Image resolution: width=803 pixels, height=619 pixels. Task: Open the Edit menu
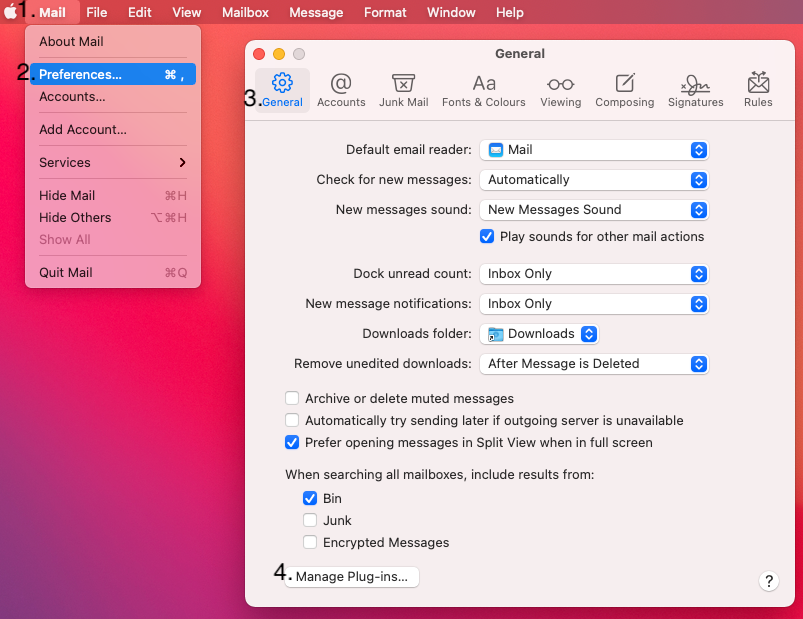click(140, 12)
